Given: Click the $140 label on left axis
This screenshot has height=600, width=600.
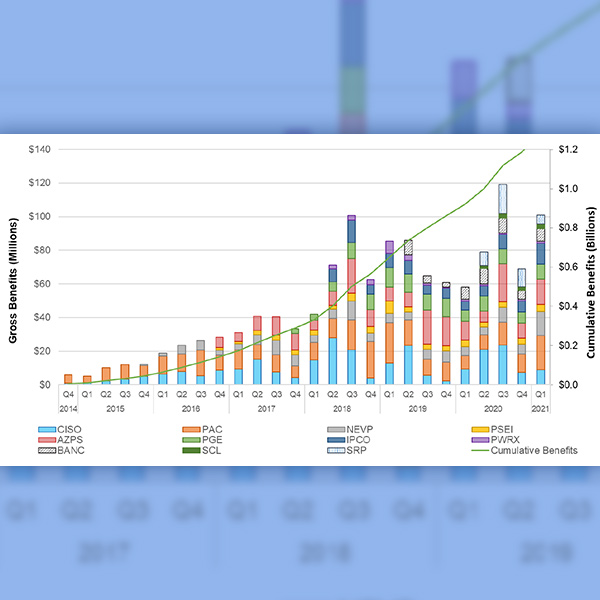Looking at the screenshot, I should (40, 149).
